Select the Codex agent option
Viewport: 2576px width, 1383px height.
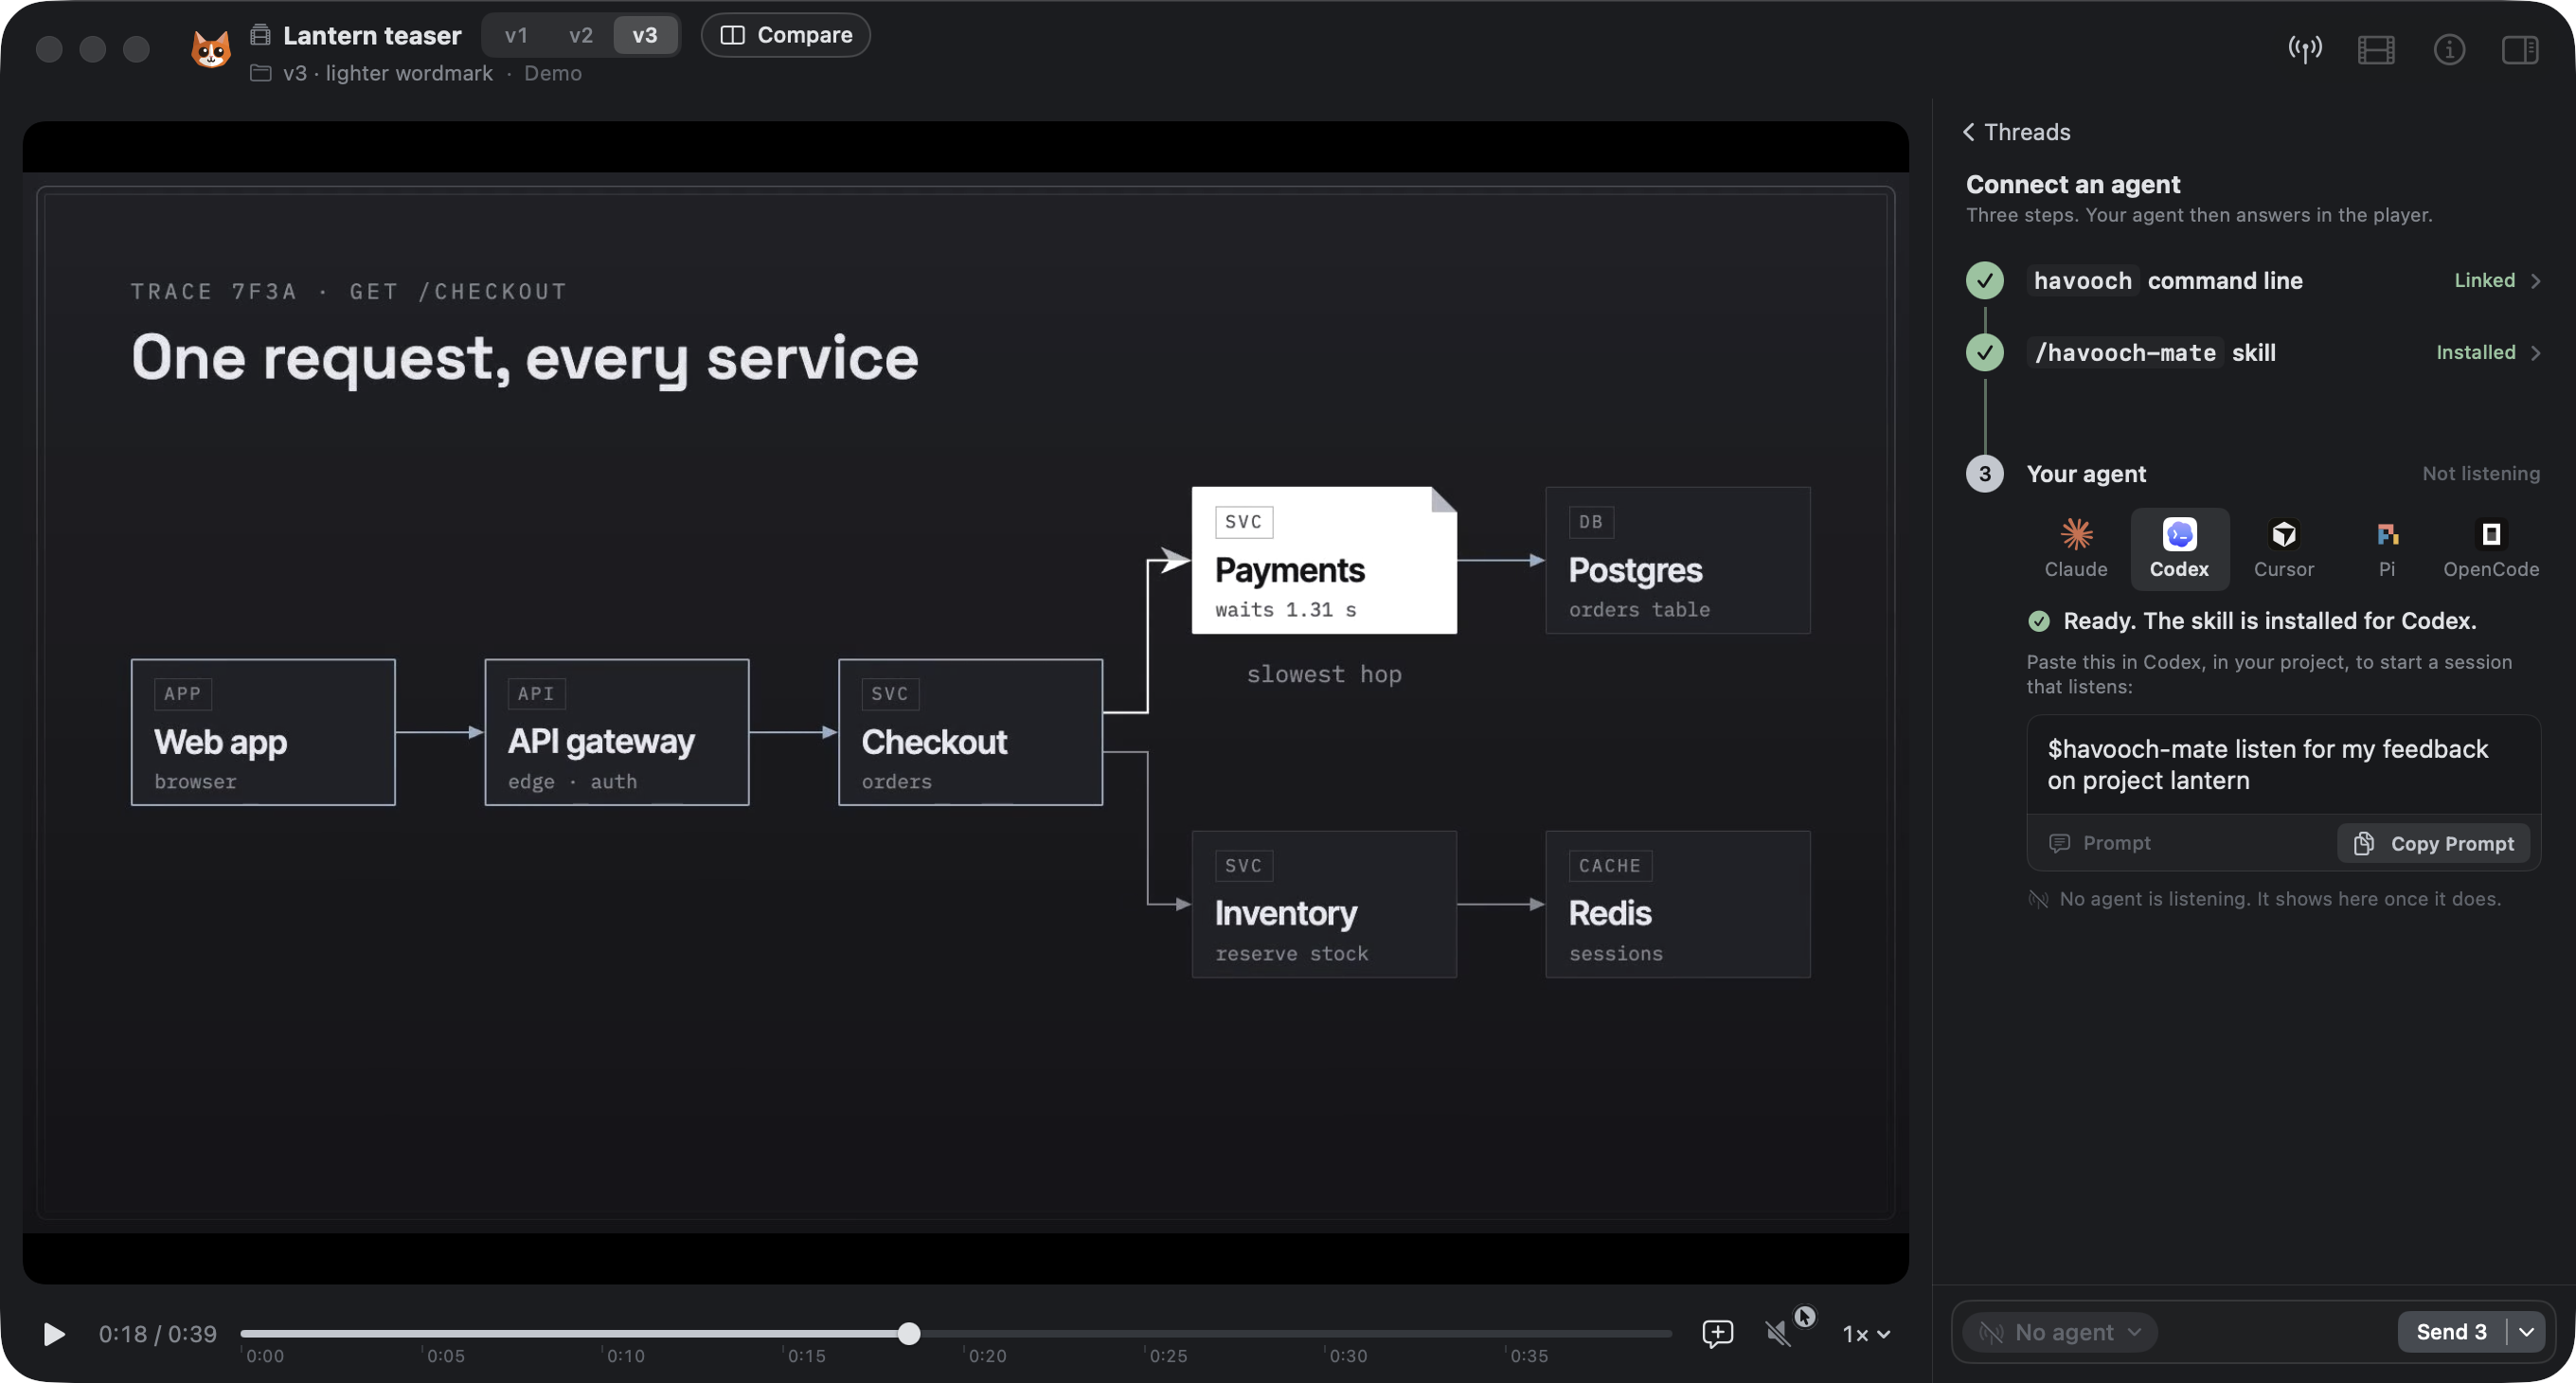(x=2179, y=547)
